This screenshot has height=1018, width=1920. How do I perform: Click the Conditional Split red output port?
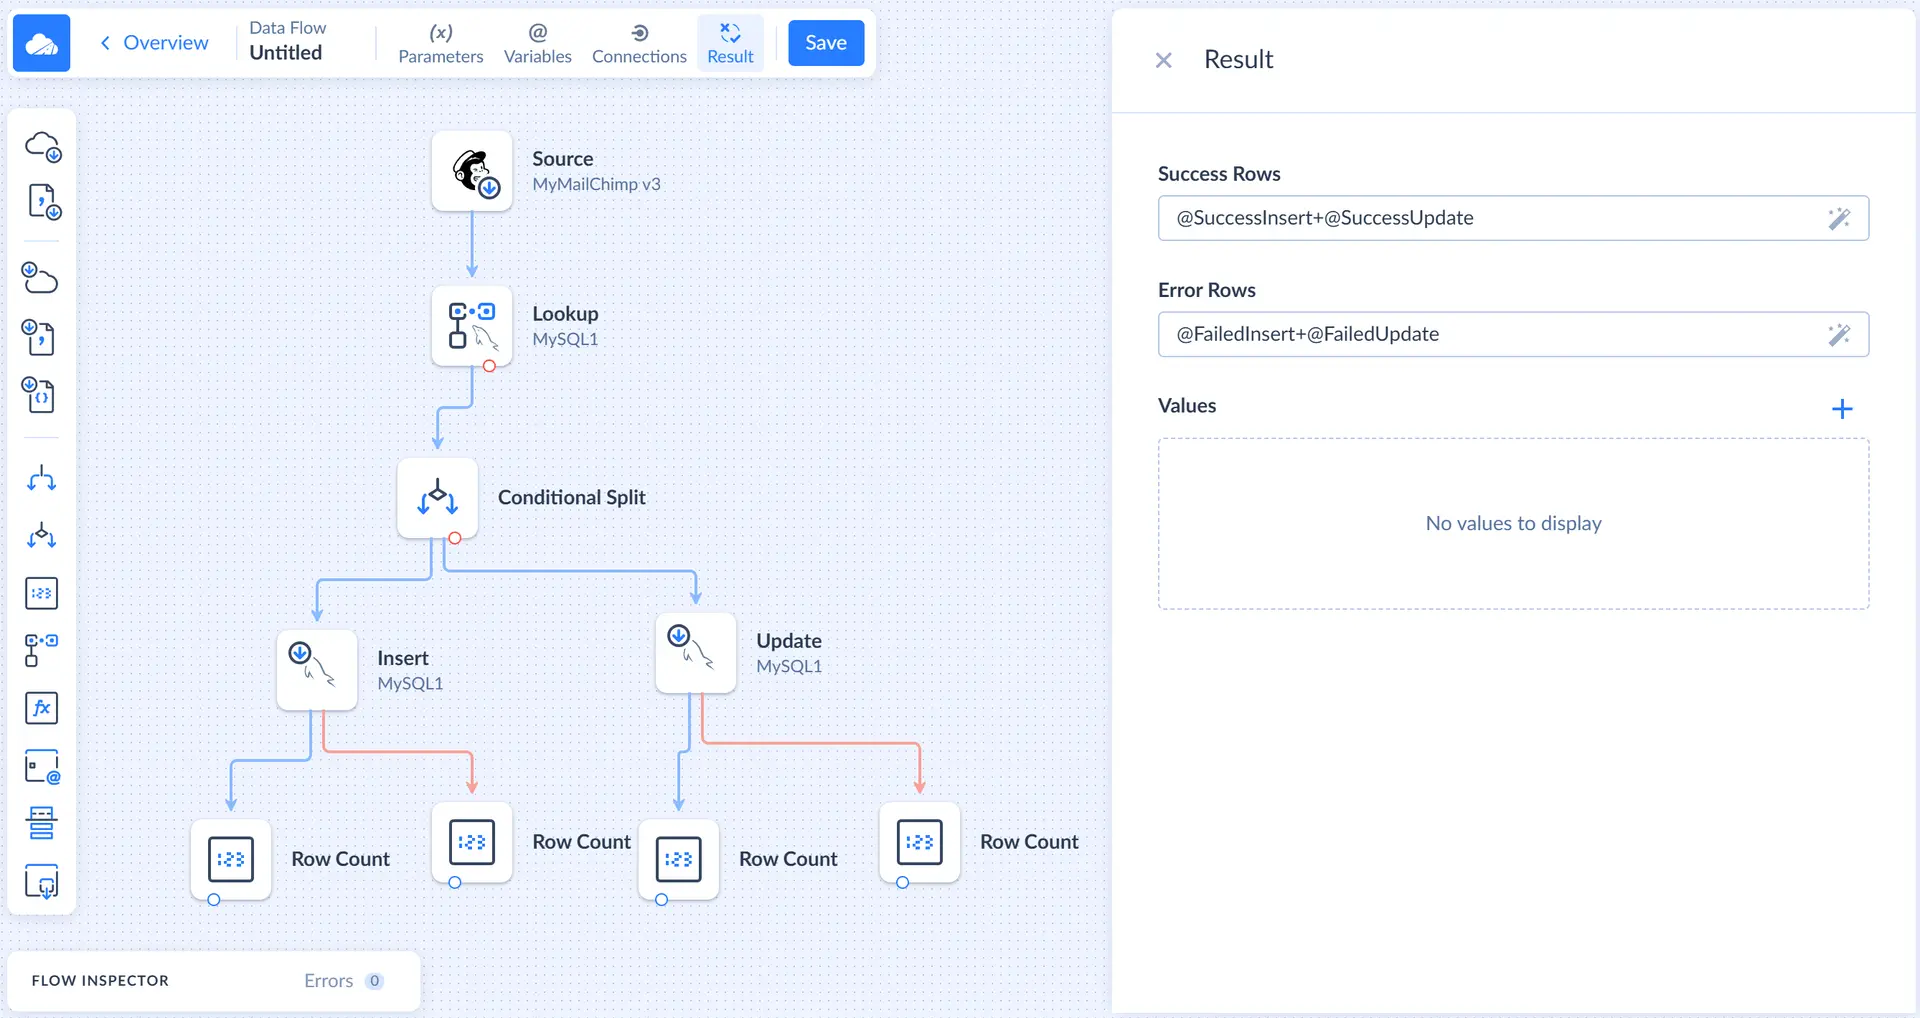coord(455,538)
